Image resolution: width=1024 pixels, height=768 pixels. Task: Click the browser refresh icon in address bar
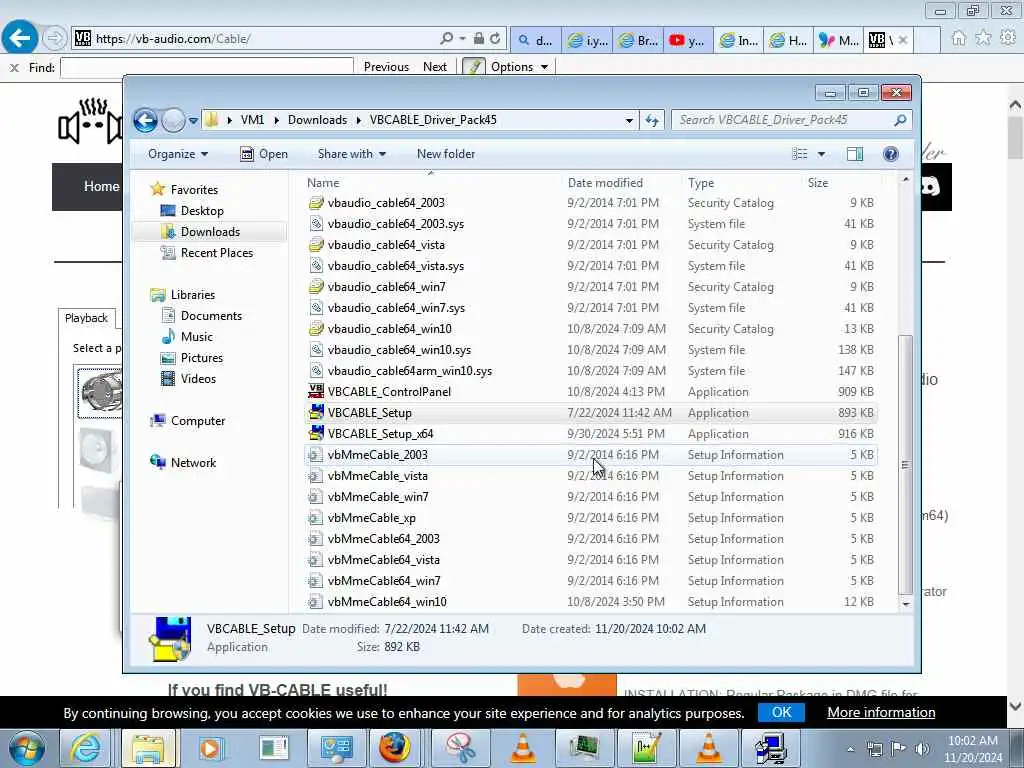(x=495, y=39)
